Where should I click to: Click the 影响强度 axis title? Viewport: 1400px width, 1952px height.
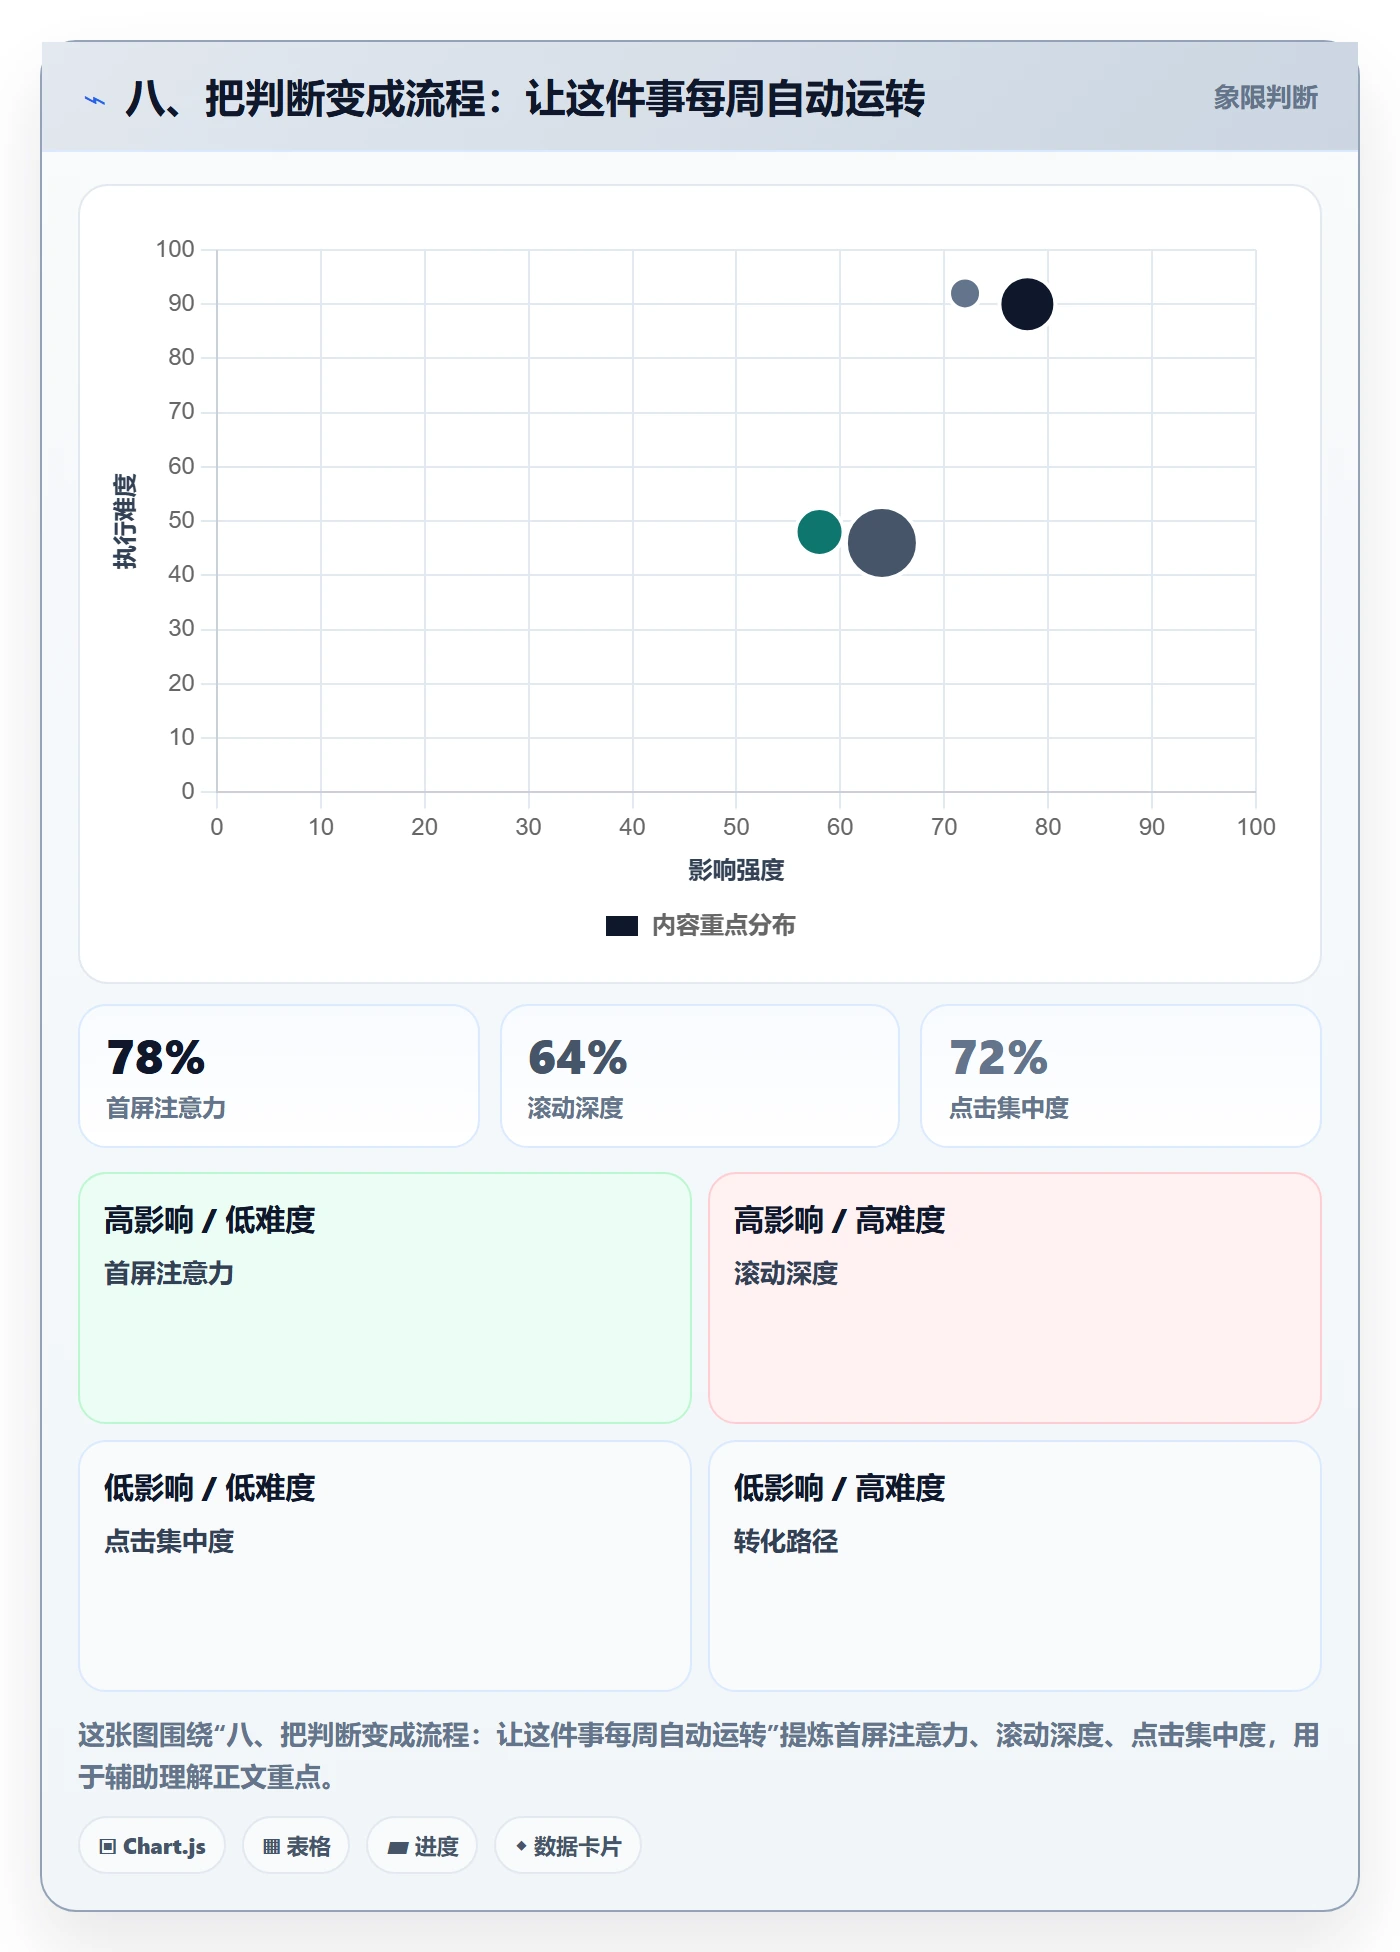[x=736, y=870]
